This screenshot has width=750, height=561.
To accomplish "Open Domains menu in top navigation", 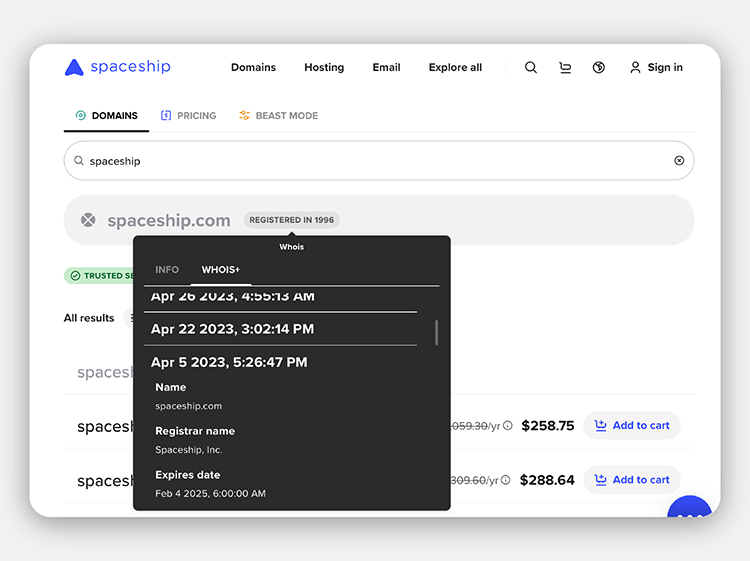I will 254,67.
